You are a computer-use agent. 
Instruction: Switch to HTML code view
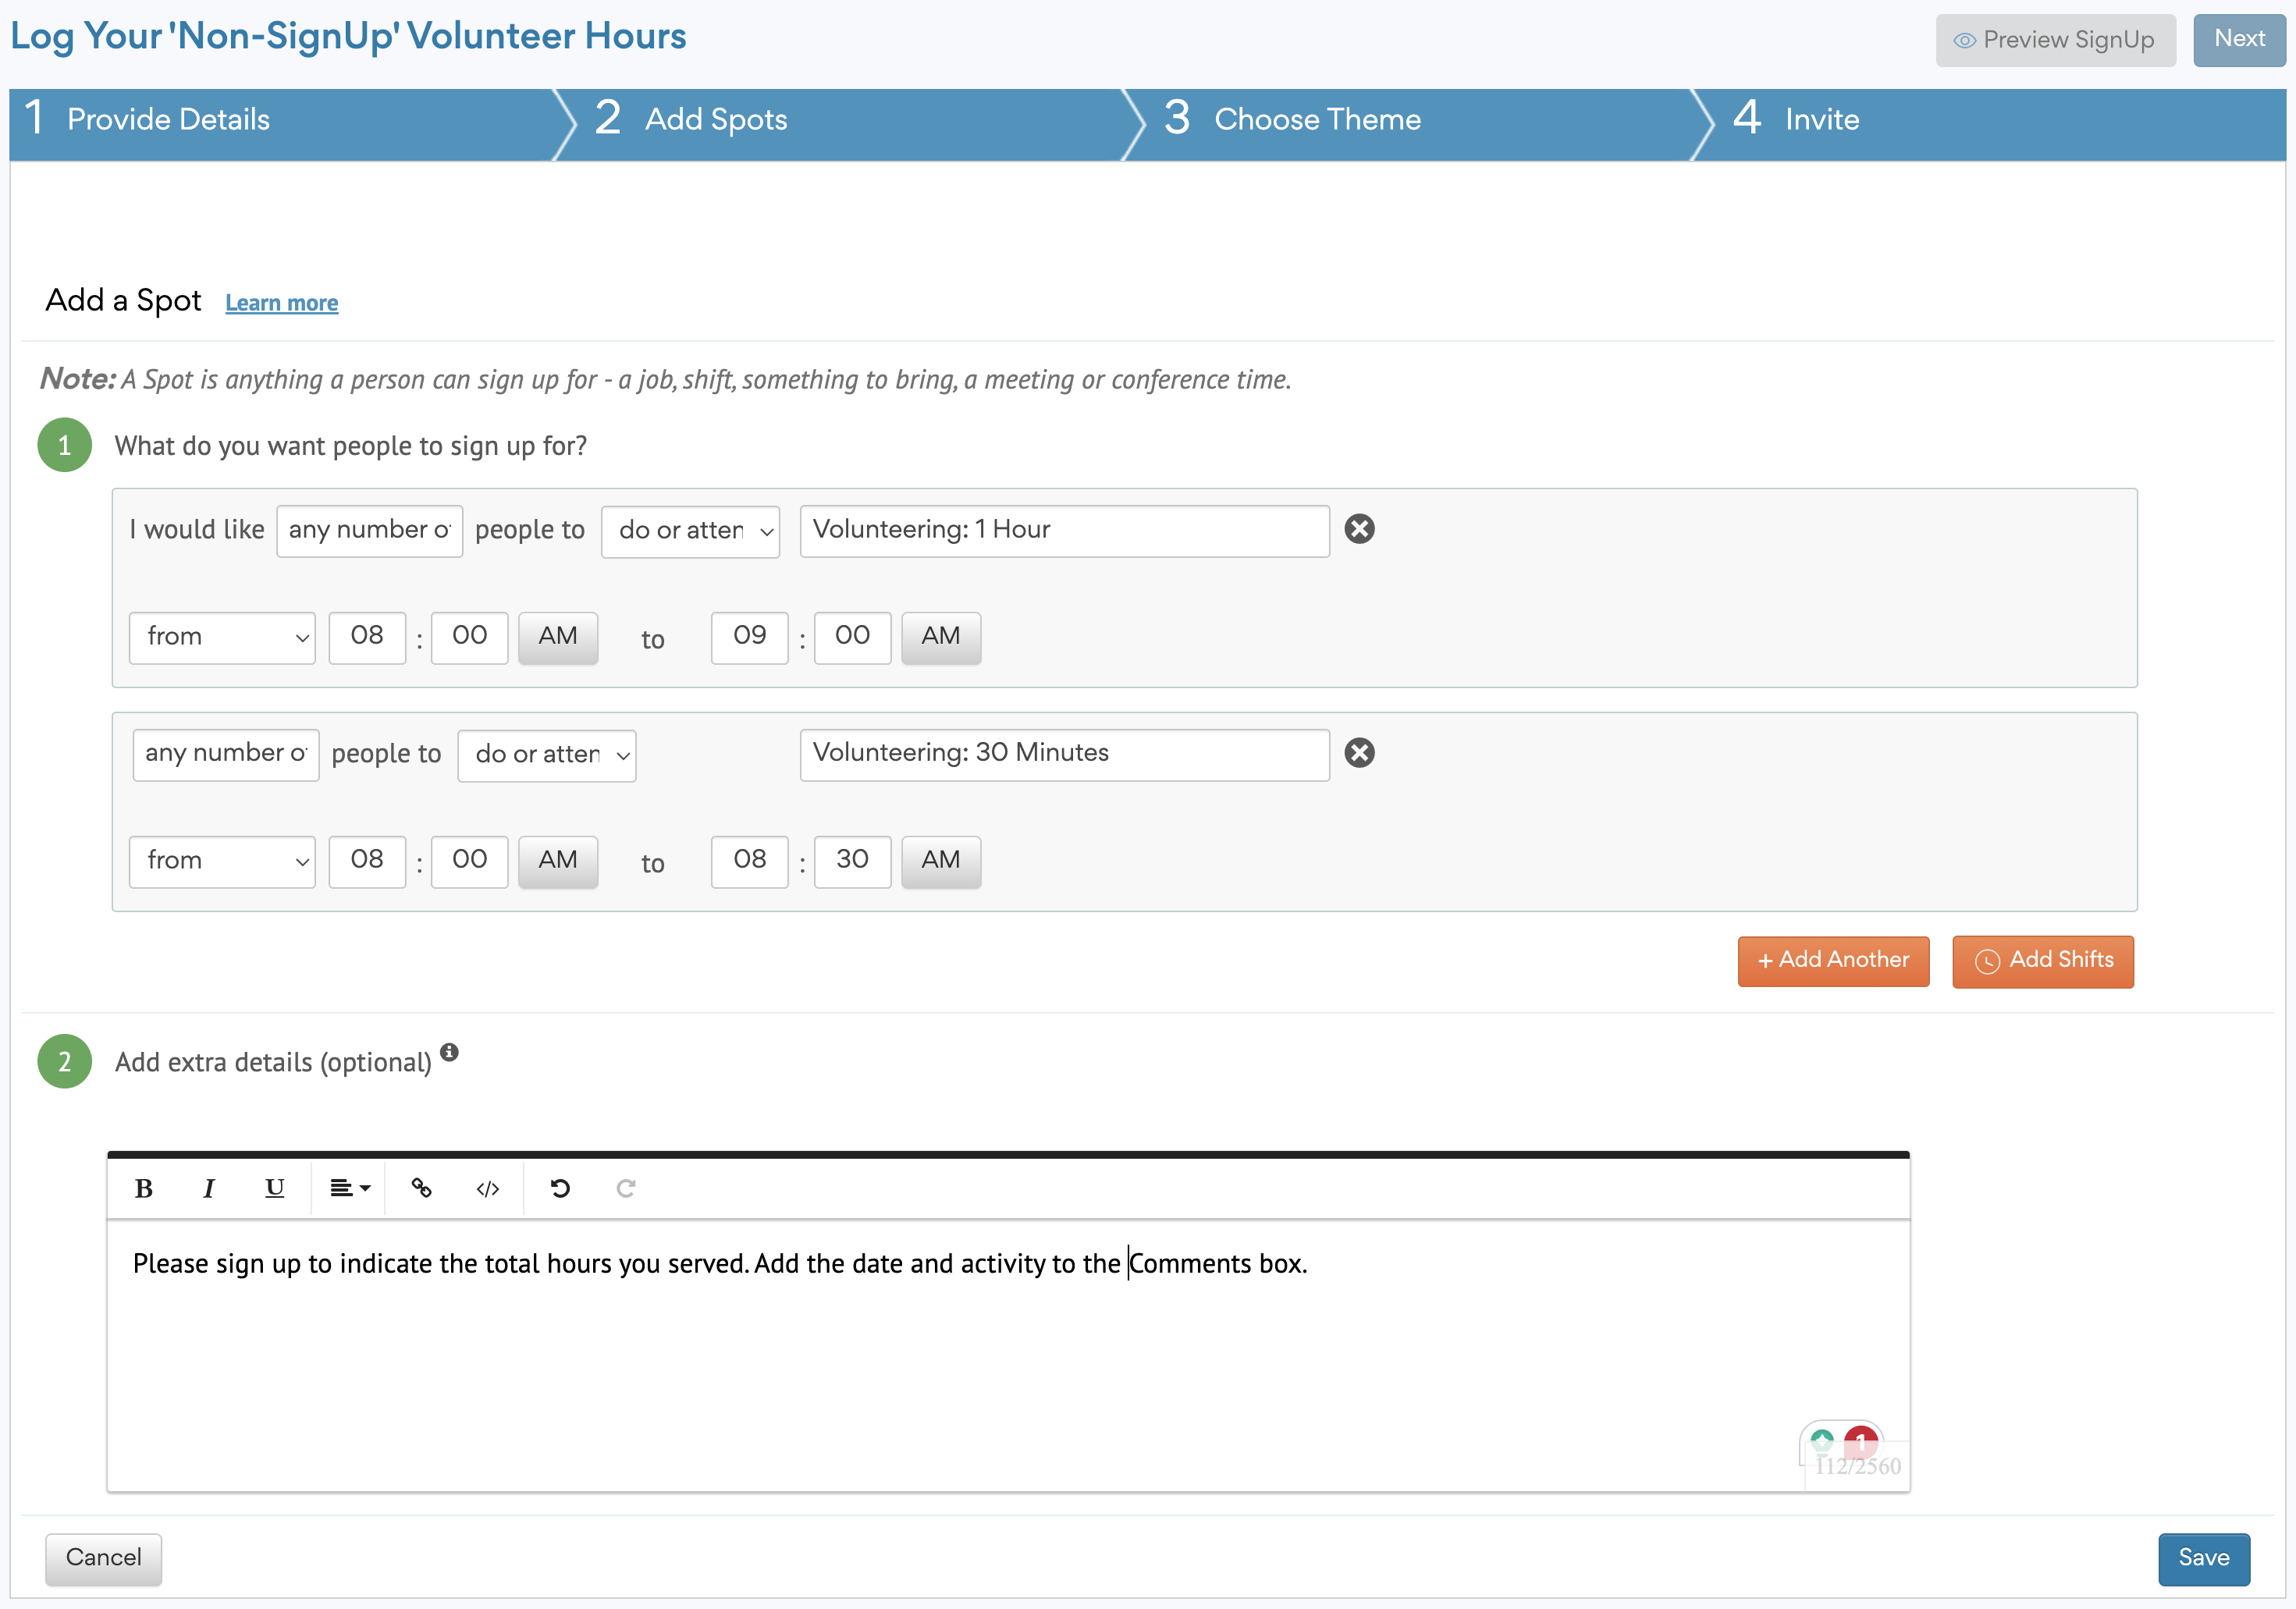tap(488, 1188)
